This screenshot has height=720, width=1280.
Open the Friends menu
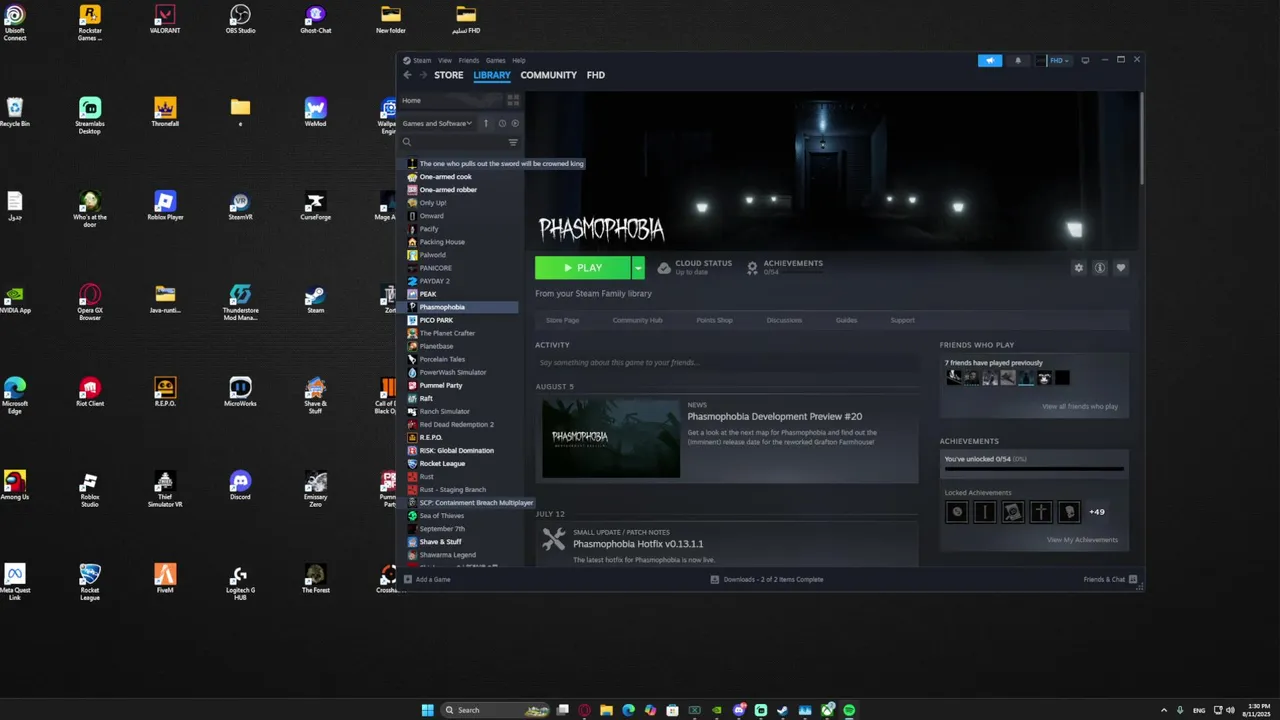[x=468, y=60]
